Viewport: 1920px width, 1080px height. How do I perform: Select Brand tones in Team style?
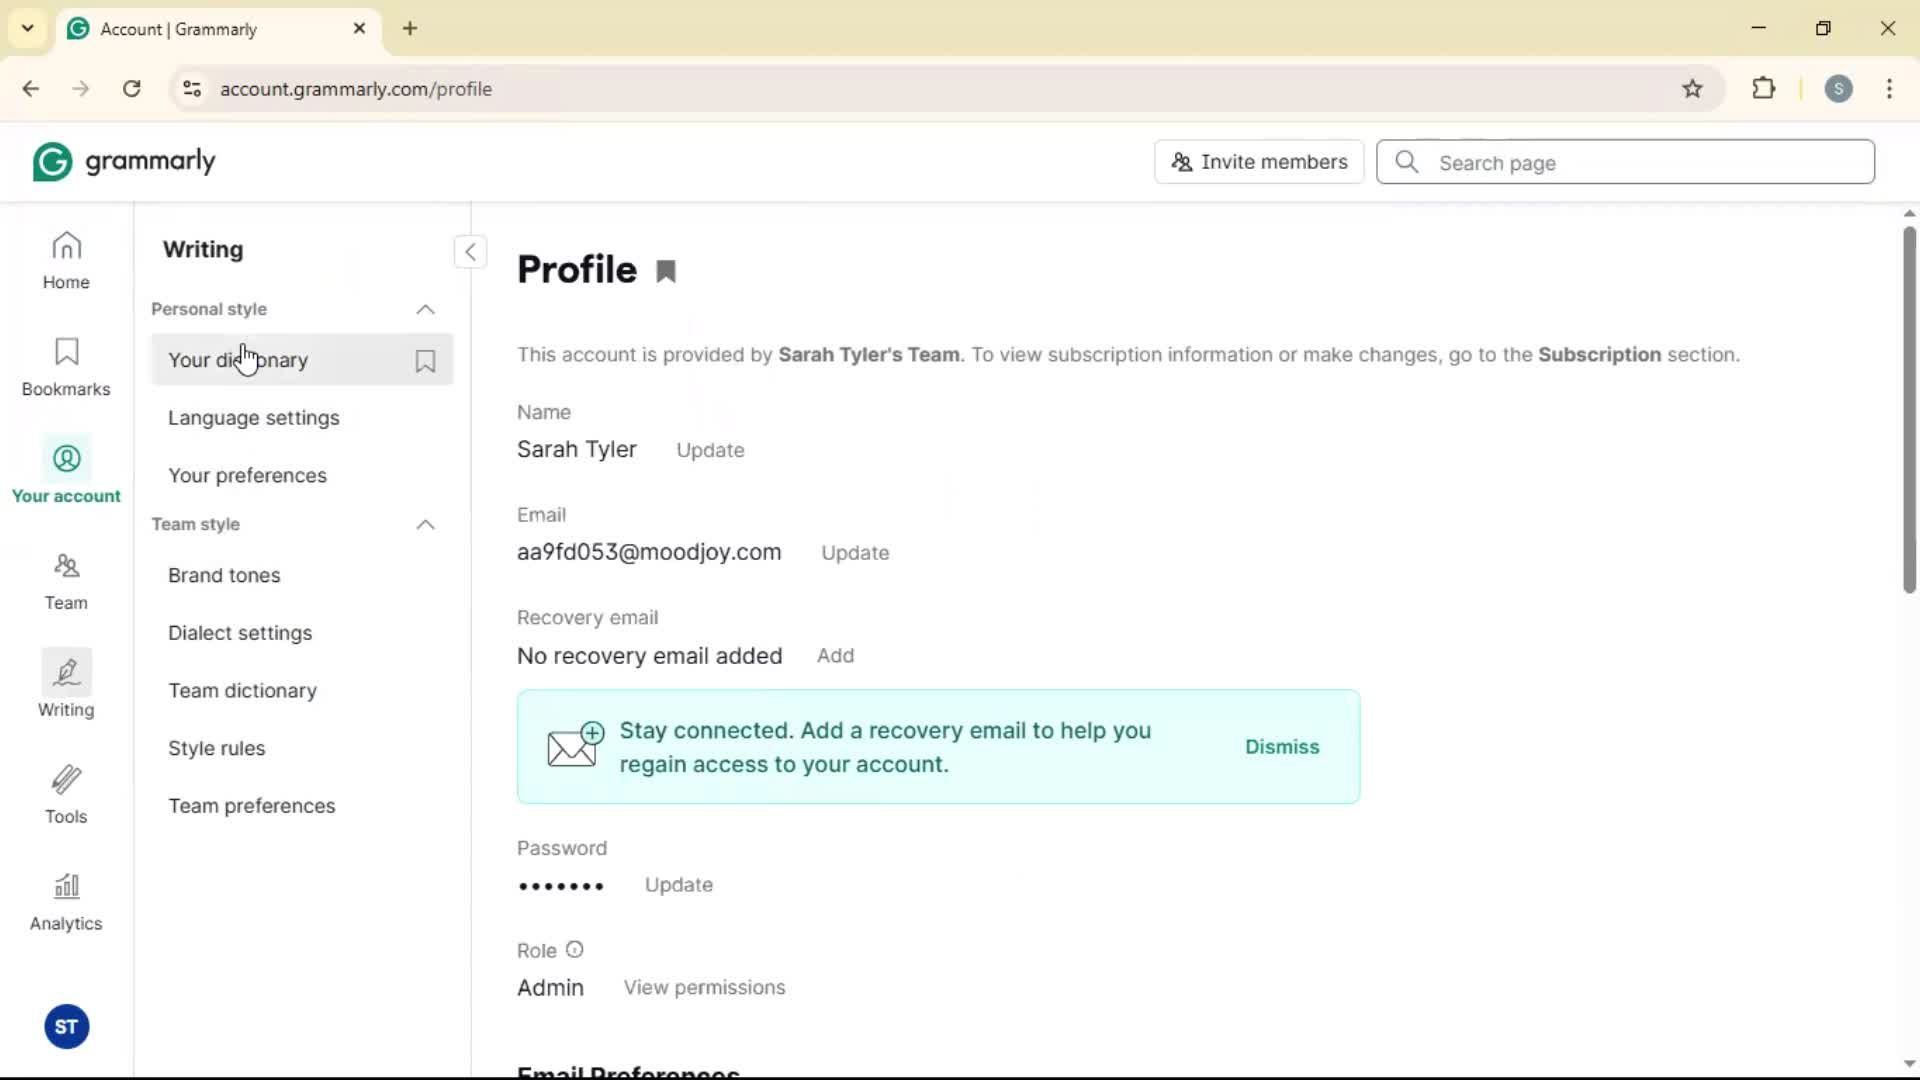tap(224, 576)
